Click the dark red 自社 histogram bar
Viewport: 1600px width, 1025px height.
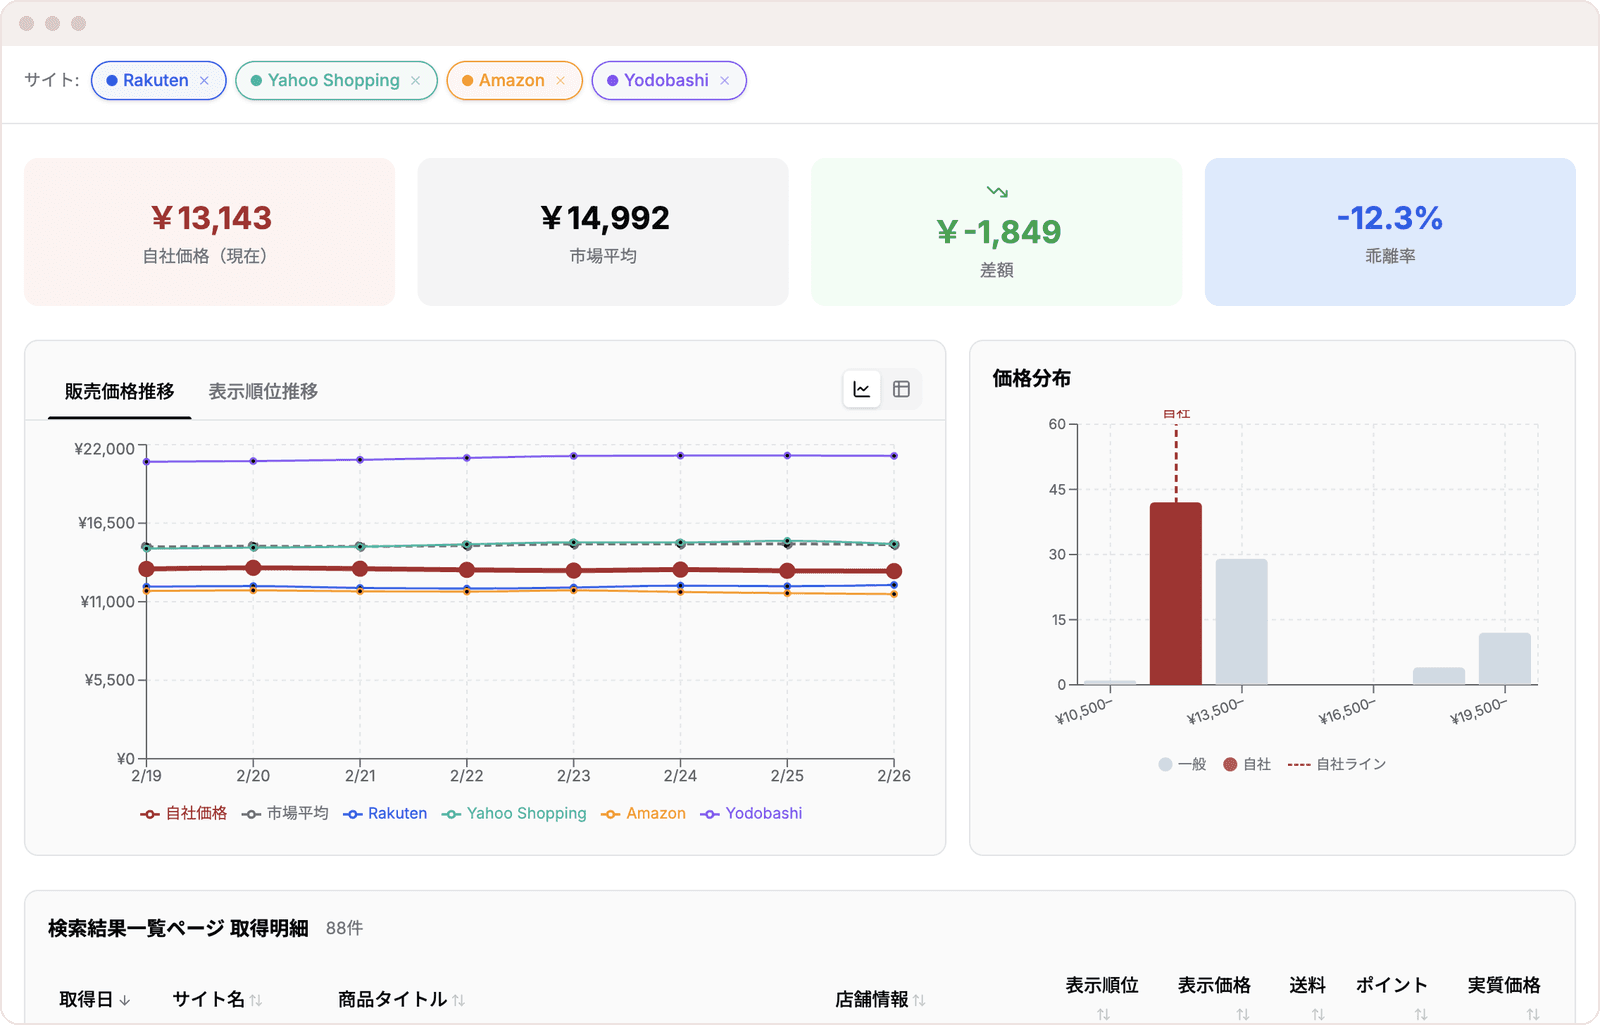coord(1176,594)
